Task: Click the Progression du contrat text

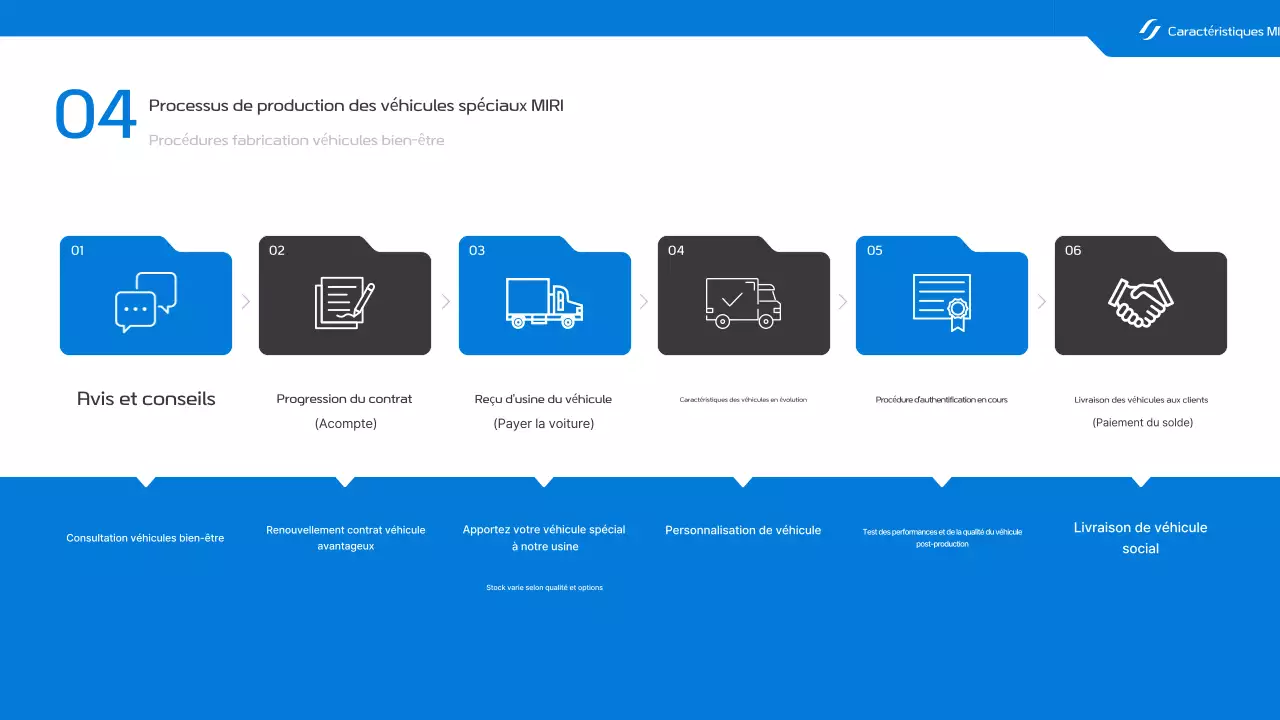Action: point(344,399)
